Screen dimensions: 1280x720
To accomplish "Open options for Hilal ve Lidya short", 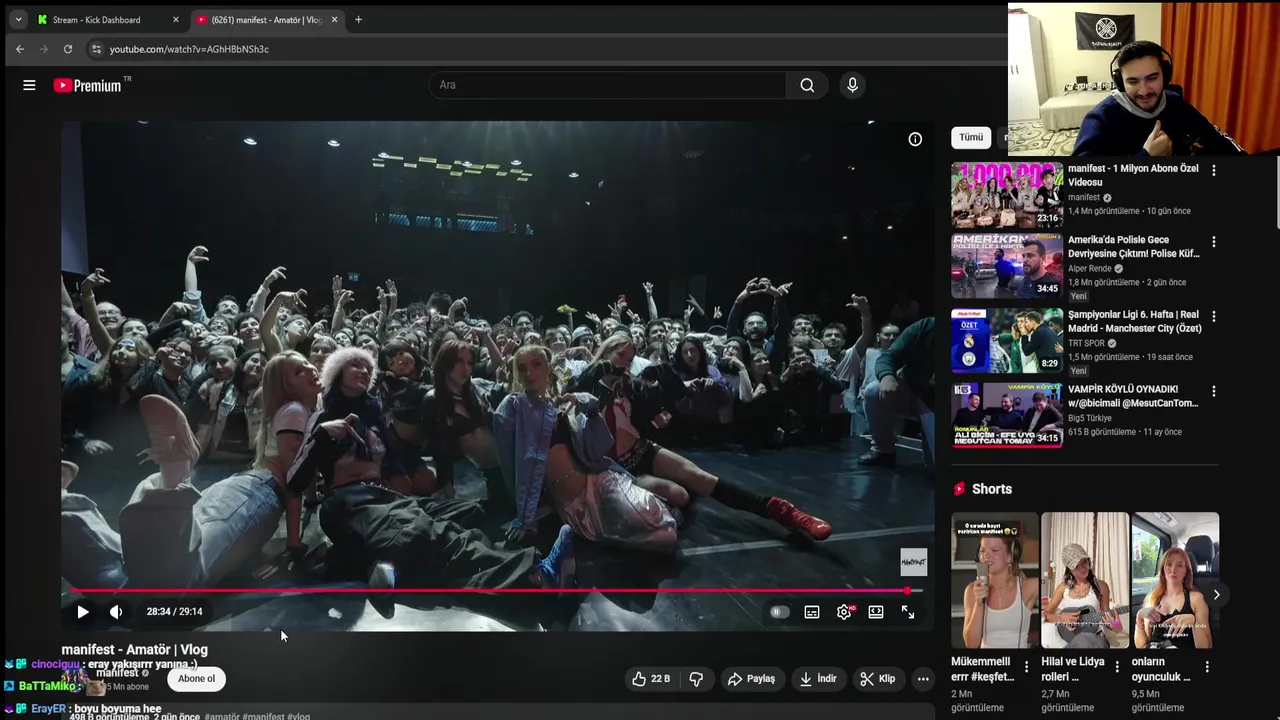I will pos(1117,667).
